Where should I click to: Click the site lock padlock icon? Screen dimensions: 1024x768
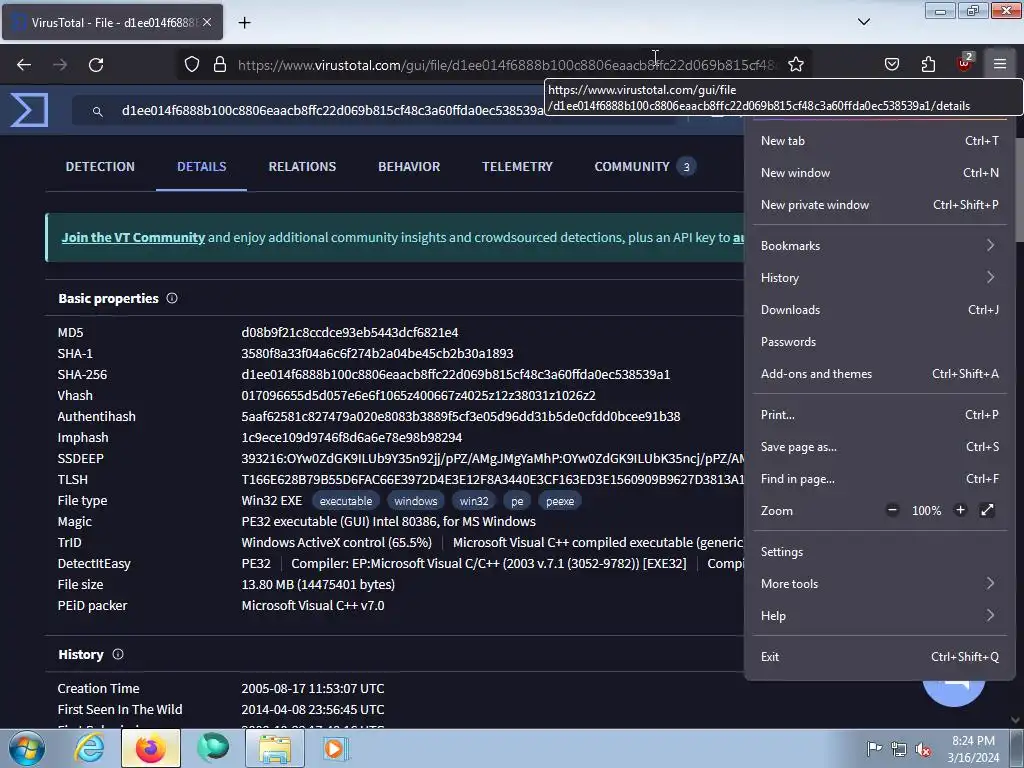click(220, 65)
